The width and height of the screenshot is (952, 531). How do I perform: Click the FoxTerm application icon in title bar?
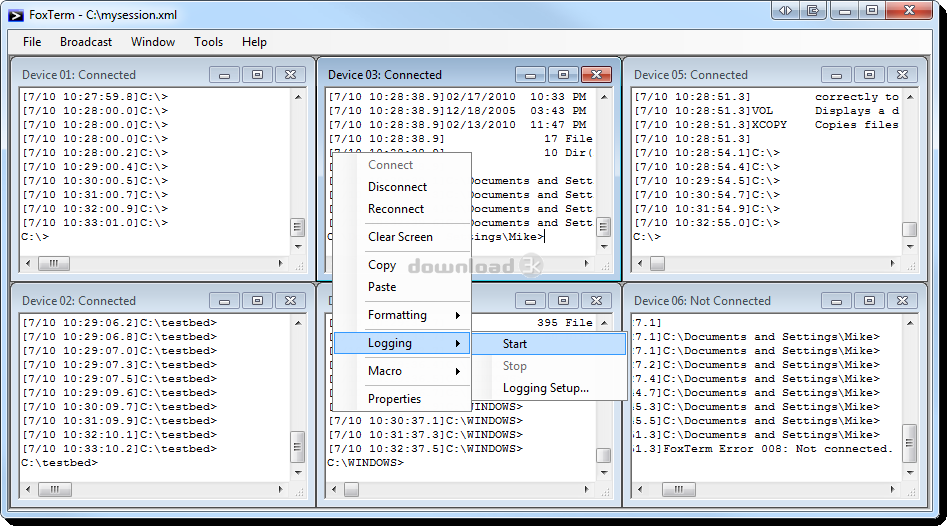click(16, 15)
